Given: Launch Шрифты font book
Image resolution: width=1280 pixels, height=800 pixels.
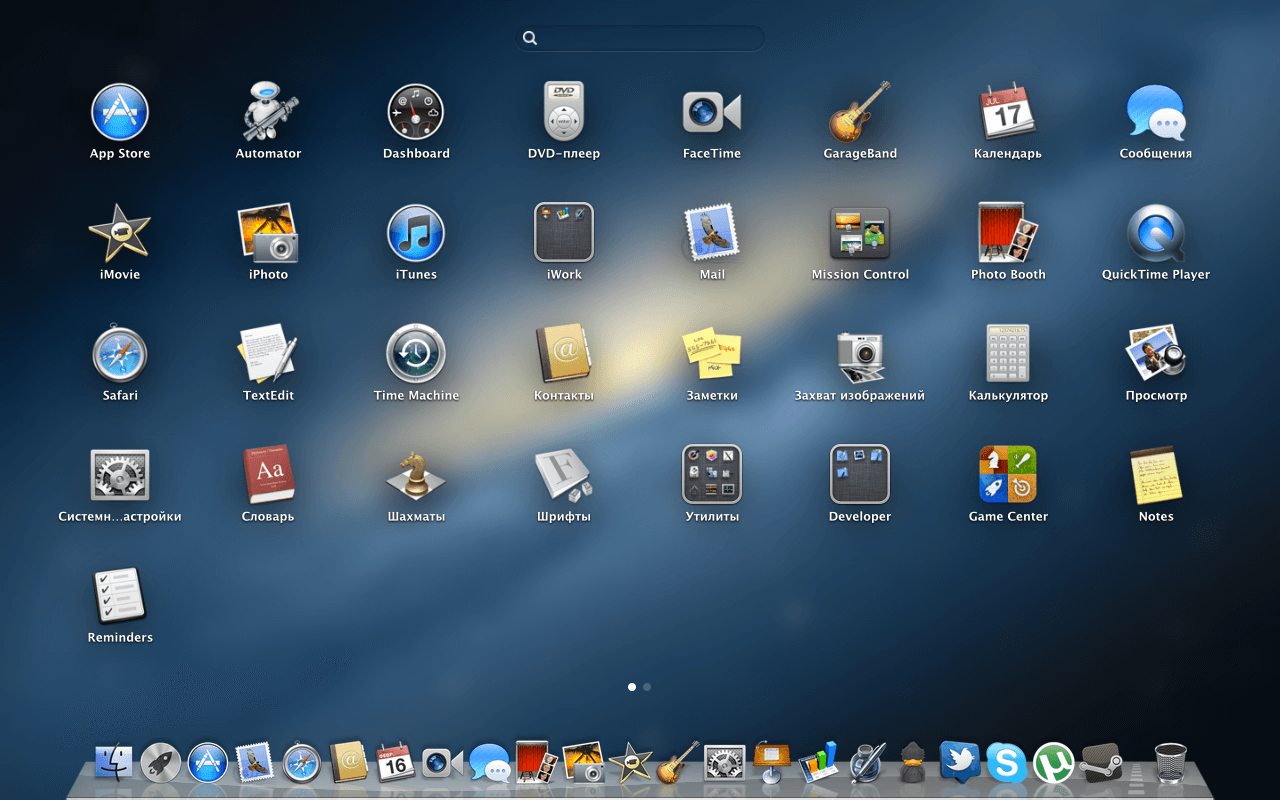Looking at the screenshot, I should point(564,475).
